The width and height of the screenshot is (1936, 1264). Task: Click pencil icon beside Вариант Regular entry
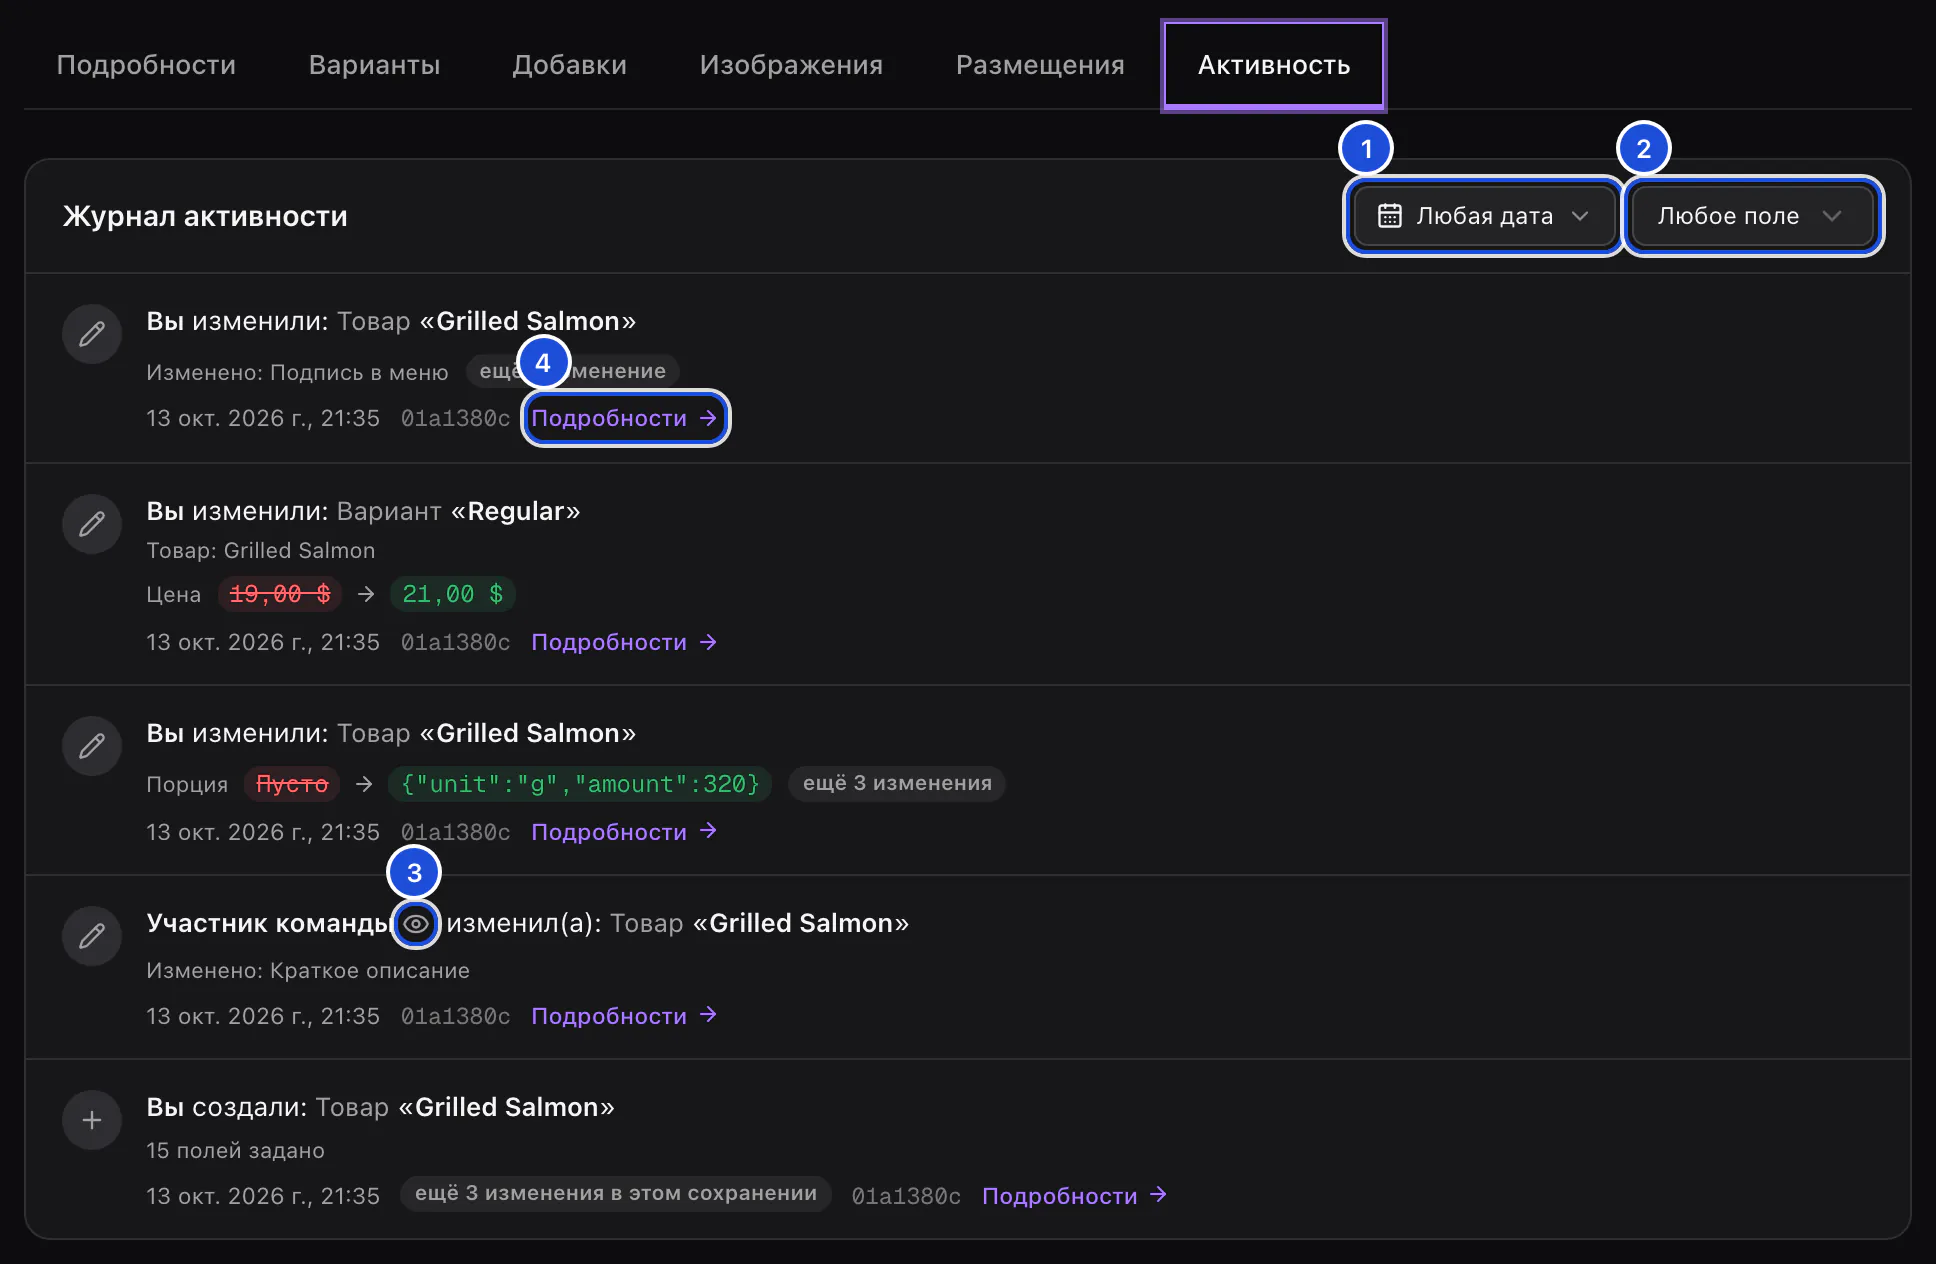[x=92, y=524]
